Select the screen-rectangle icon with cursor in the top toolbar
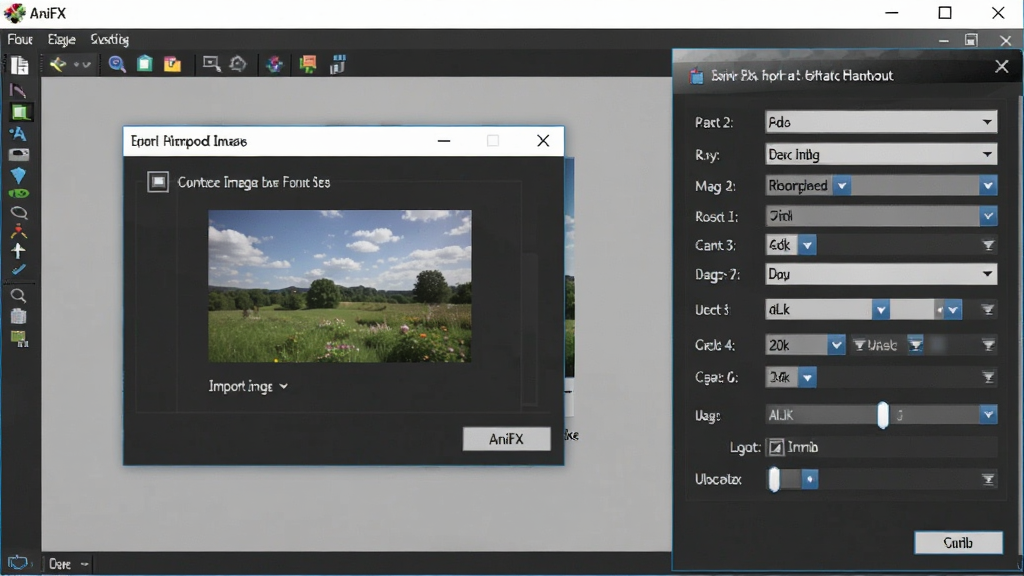The width and height of the screenshot is (1024, 576). pyautogui.click(x=211, y=64)
